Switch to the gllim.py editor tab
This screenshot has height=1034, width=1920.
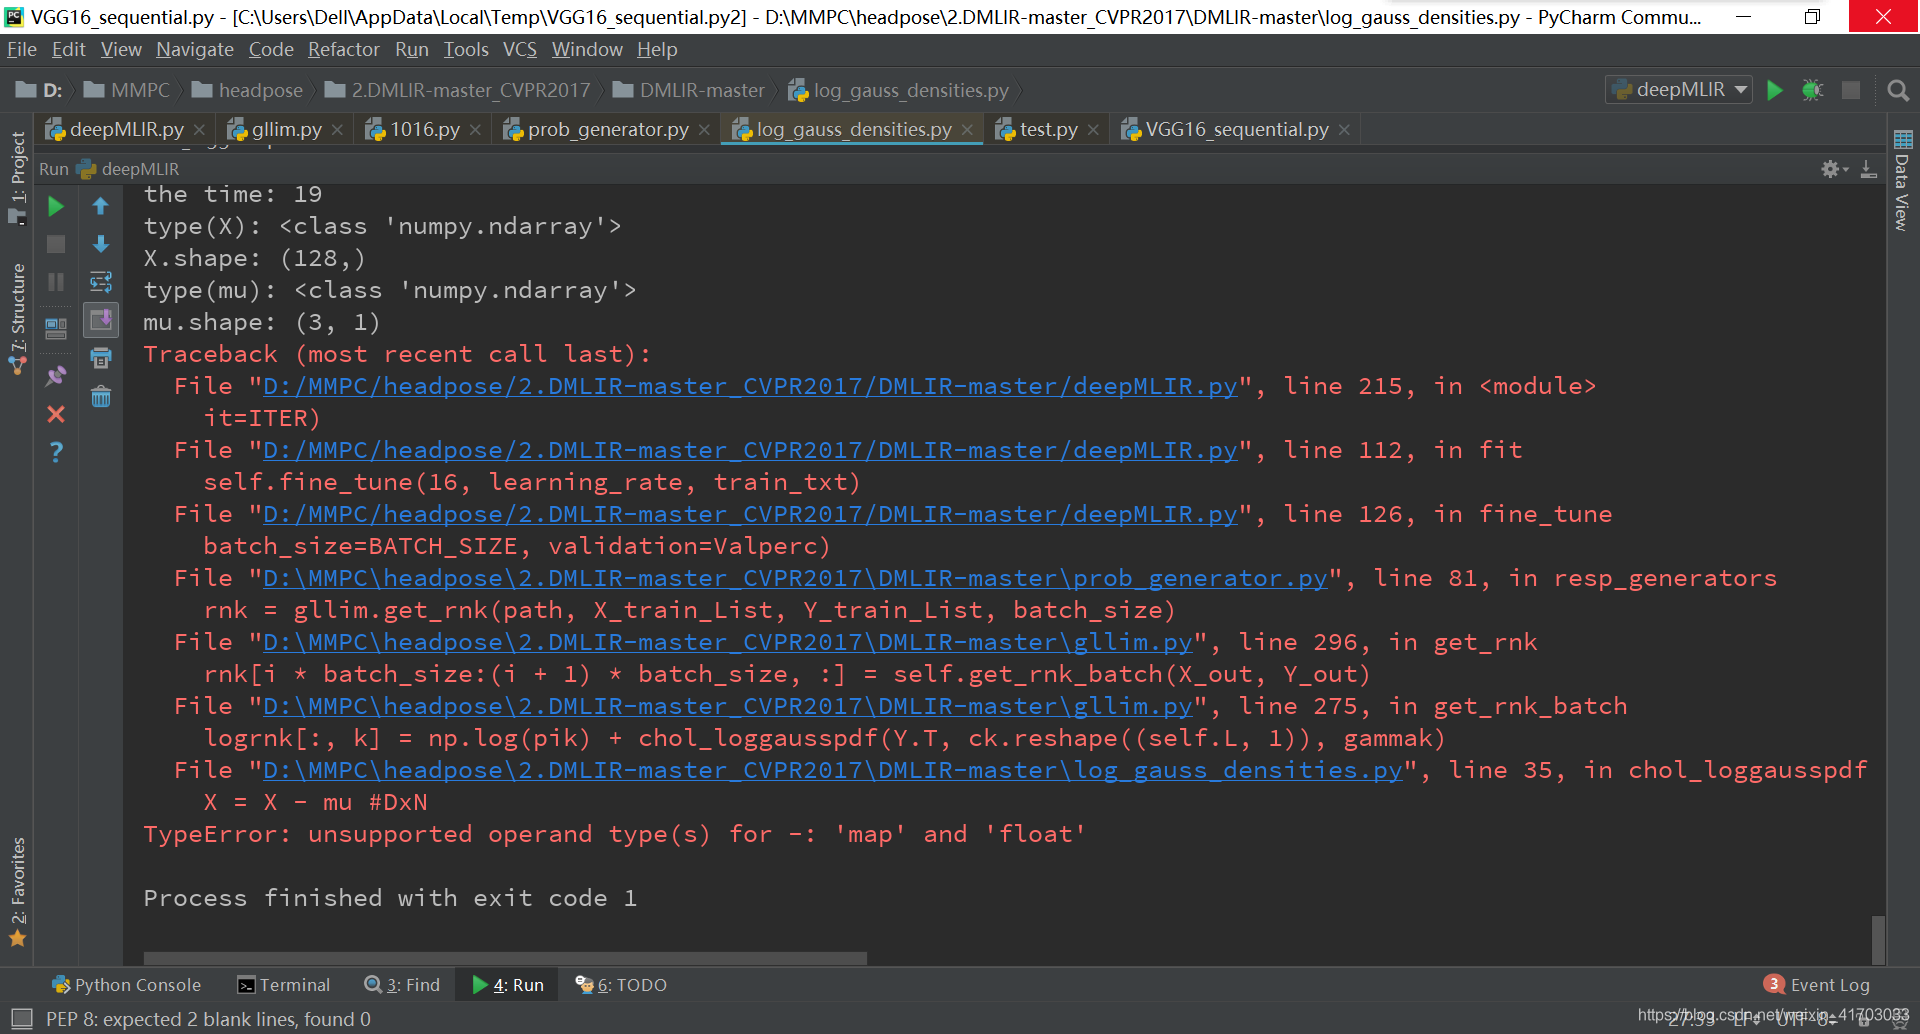click(286, 129)
